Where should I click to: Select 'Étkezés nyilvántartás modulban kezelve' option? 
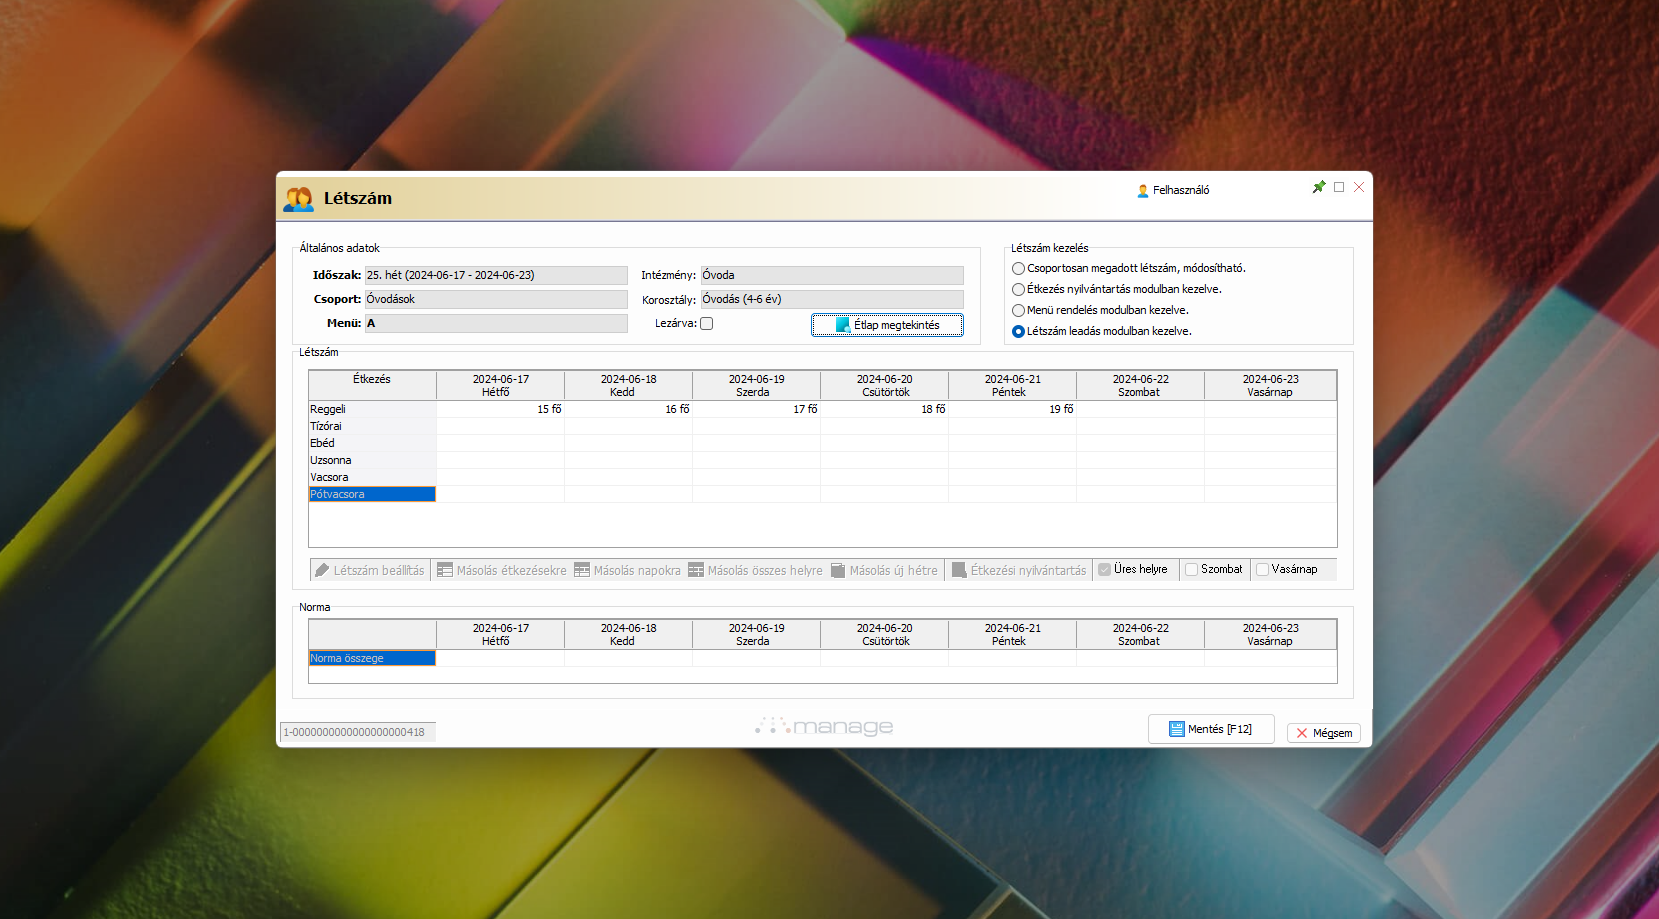[x=1018, y=289]
